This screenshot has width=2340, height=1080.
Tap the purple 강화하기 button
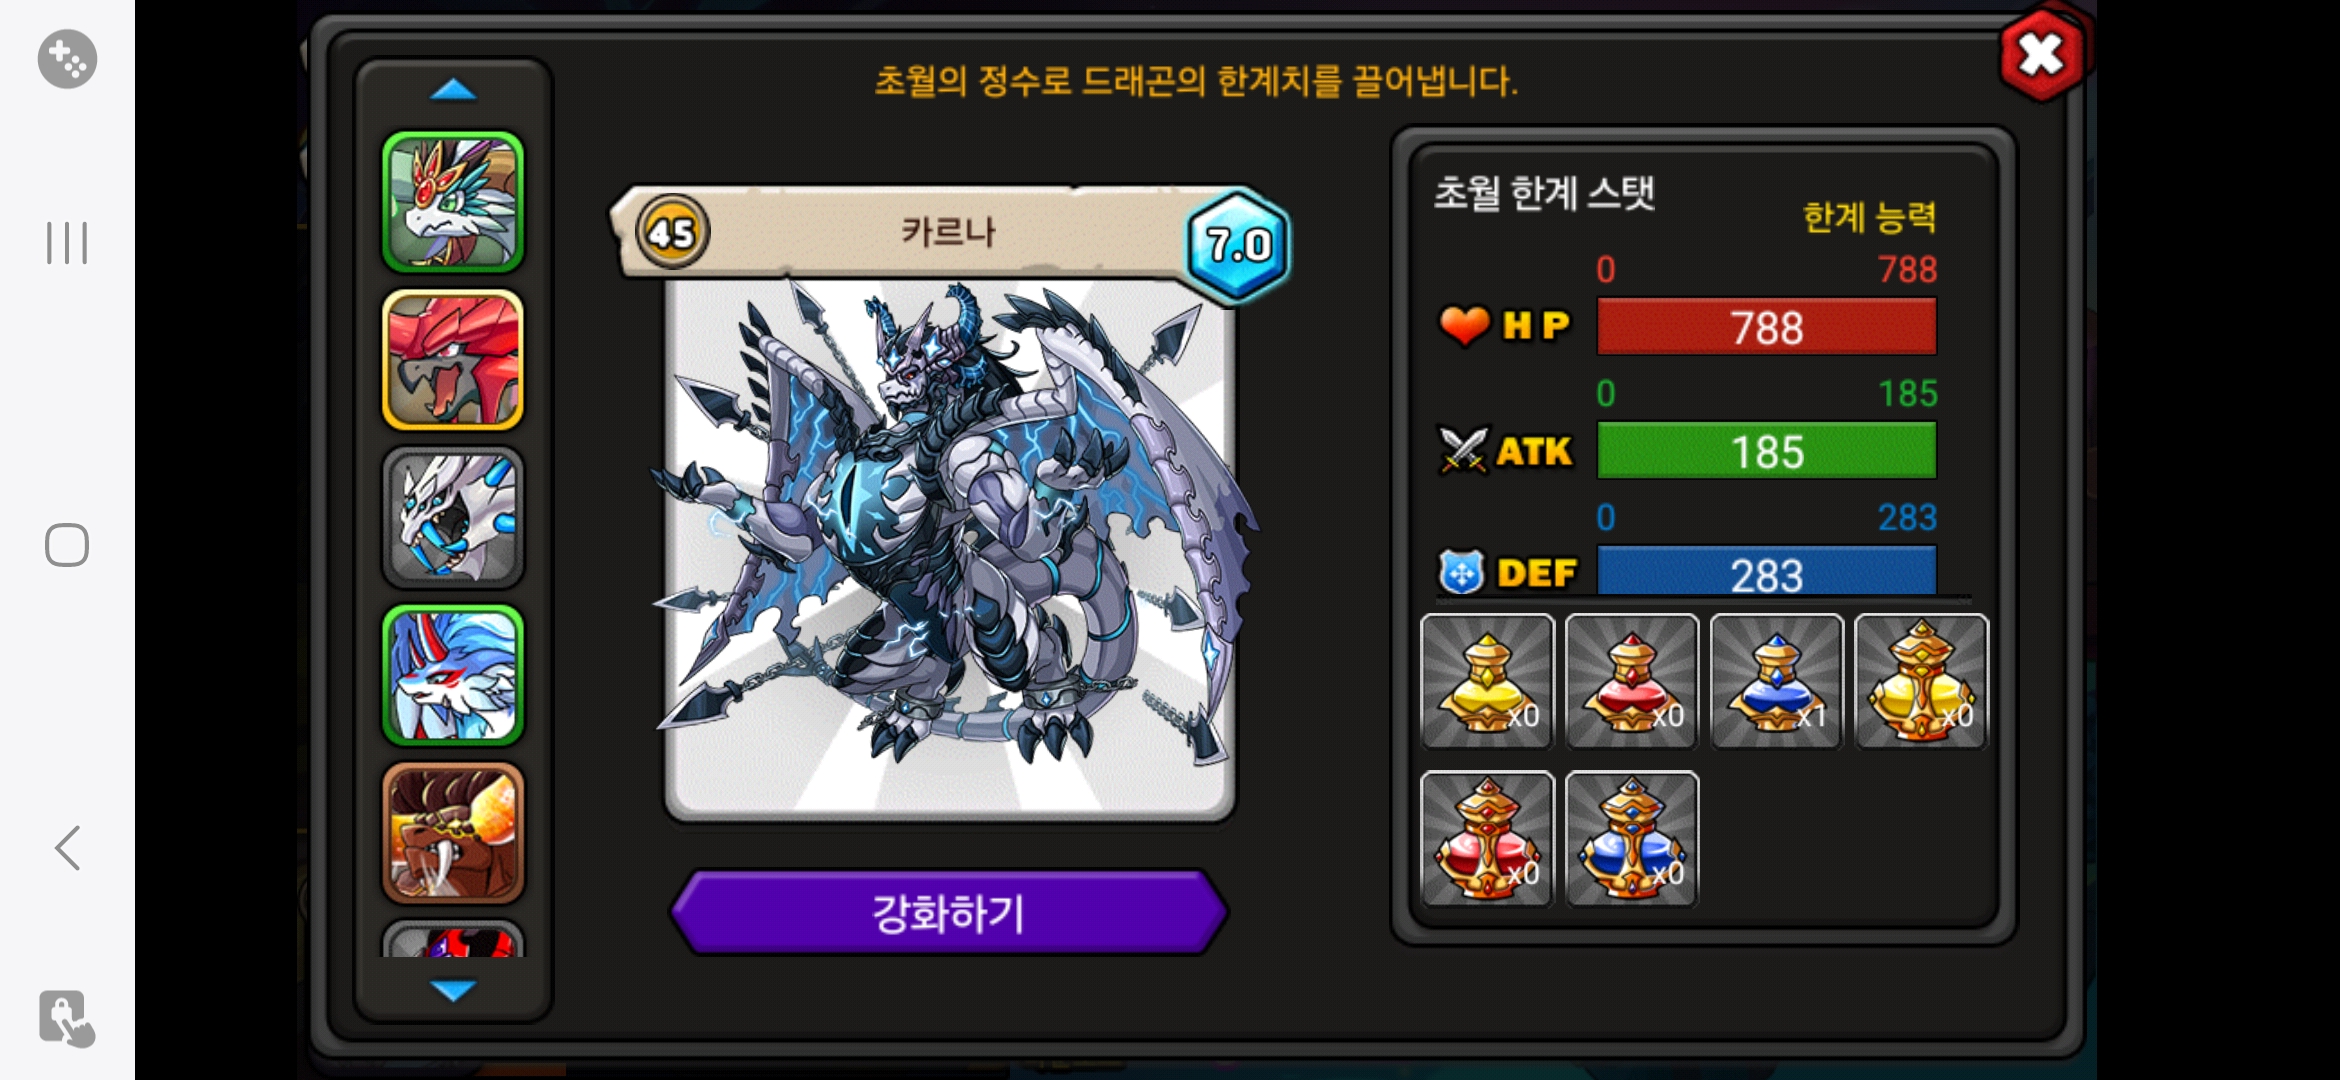coord(949,913)
